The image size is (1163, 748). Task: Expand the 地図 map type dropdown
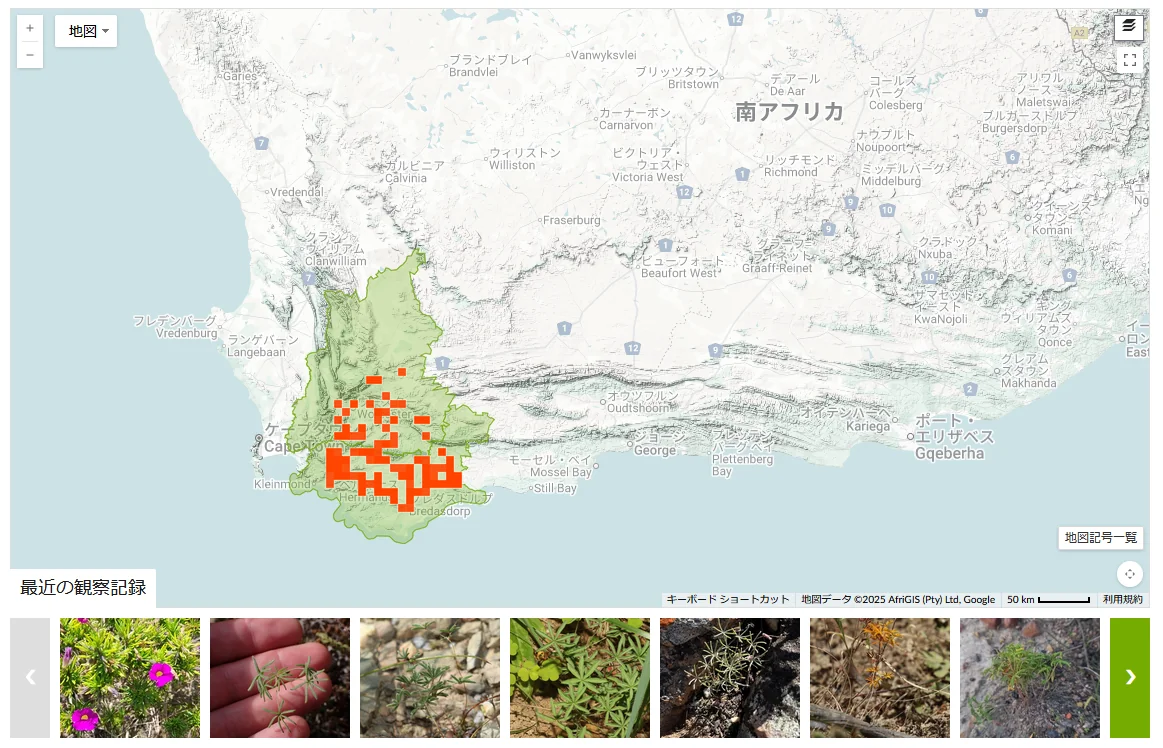87,31
